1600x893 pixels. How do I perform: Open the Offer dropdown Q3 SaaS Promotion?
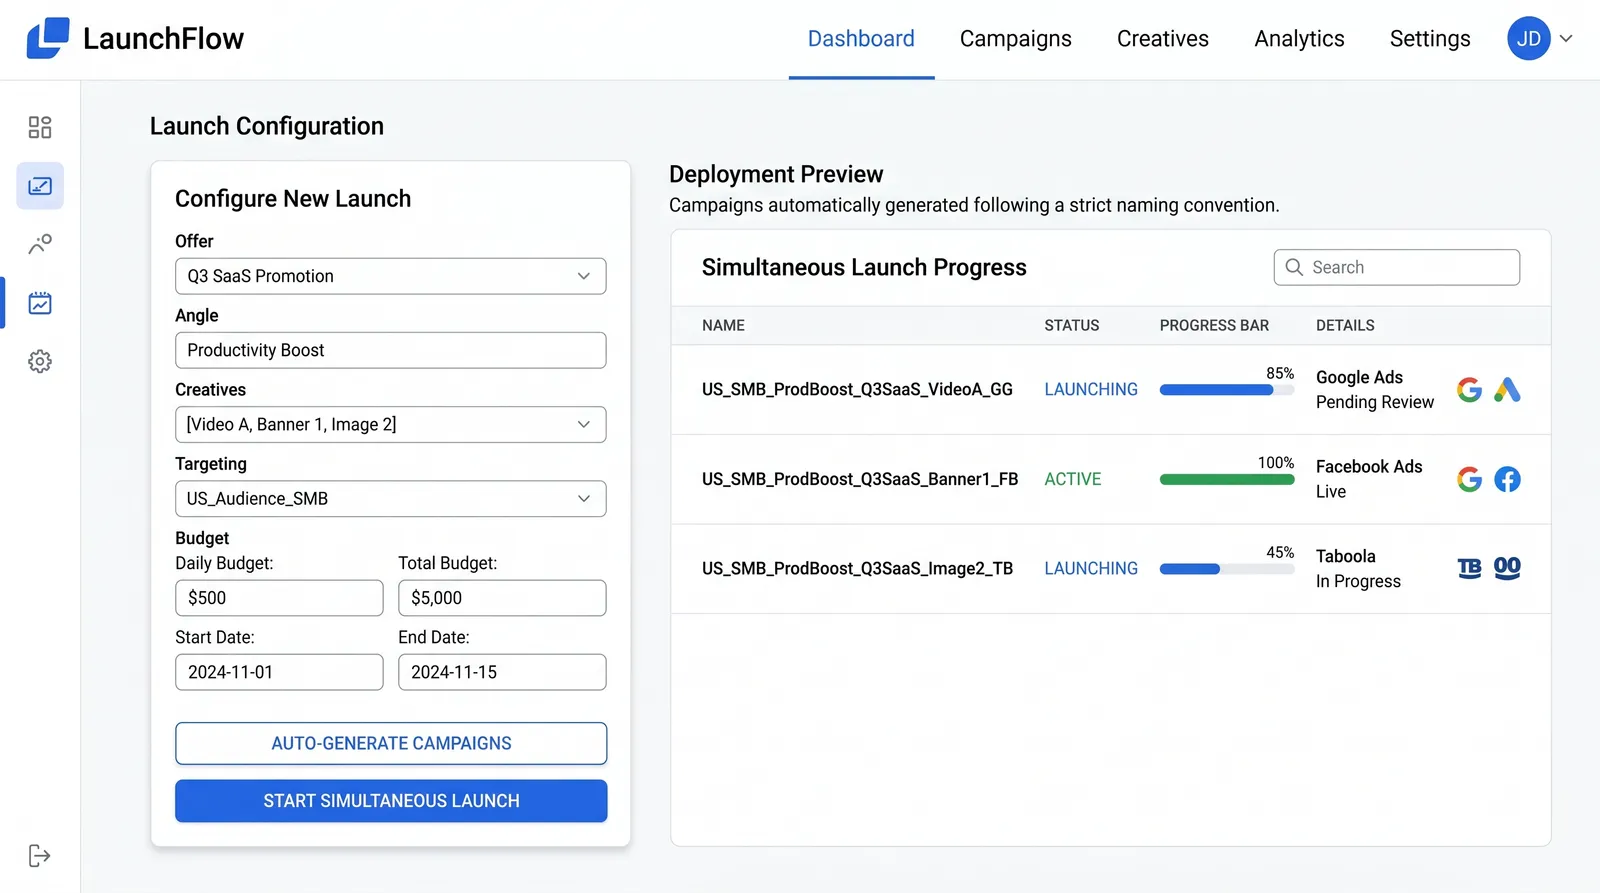[391, 276]
